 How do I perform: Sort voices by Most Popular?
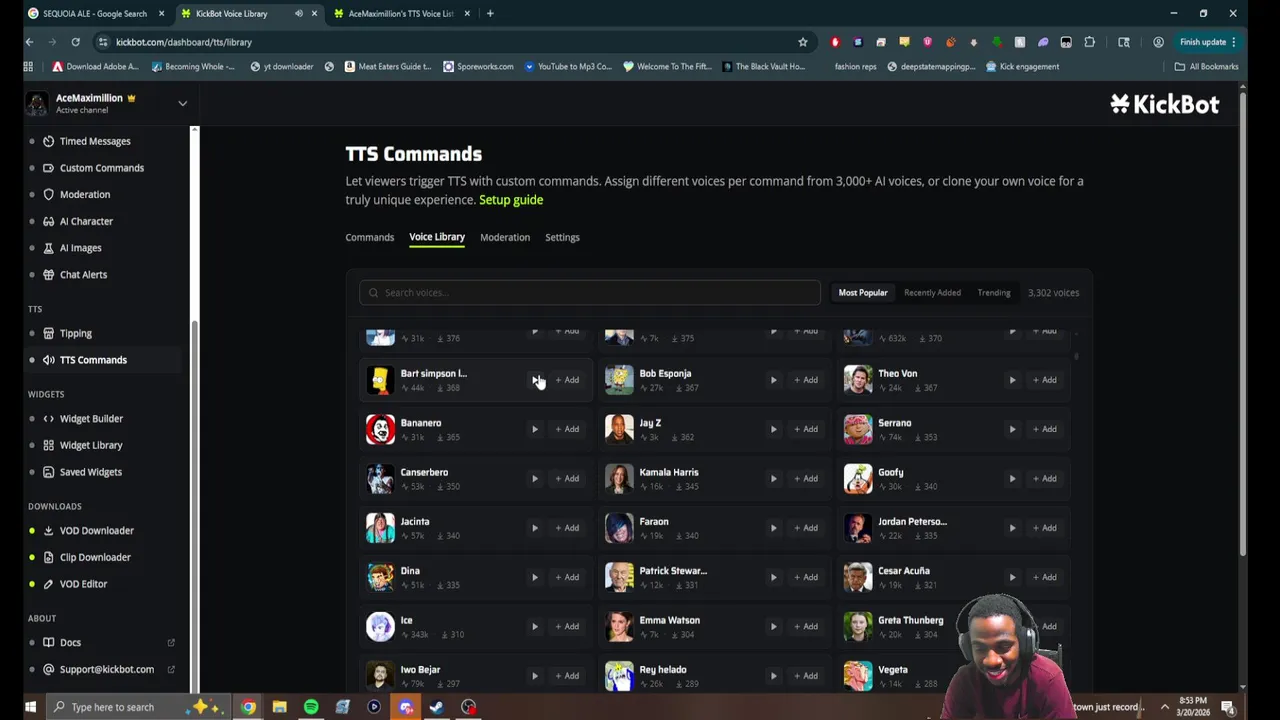click(863, 293)
